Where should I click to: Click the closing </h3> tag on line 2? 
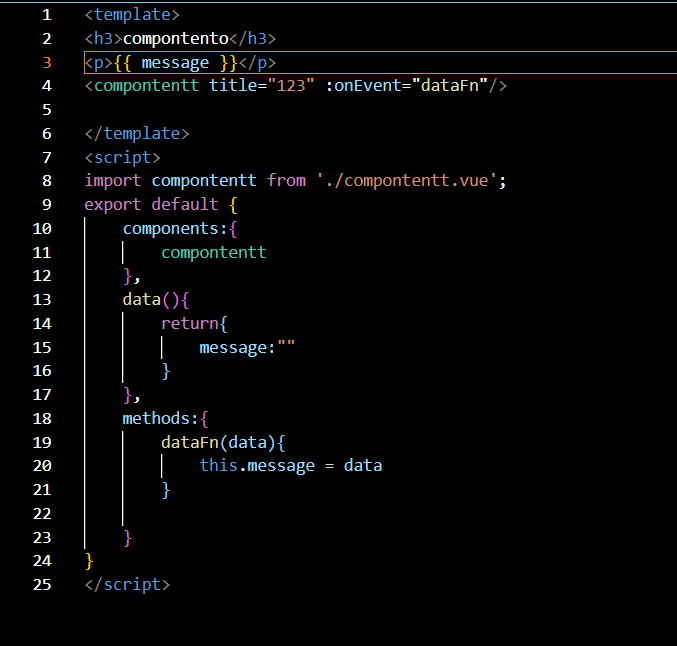coord(253,39)
